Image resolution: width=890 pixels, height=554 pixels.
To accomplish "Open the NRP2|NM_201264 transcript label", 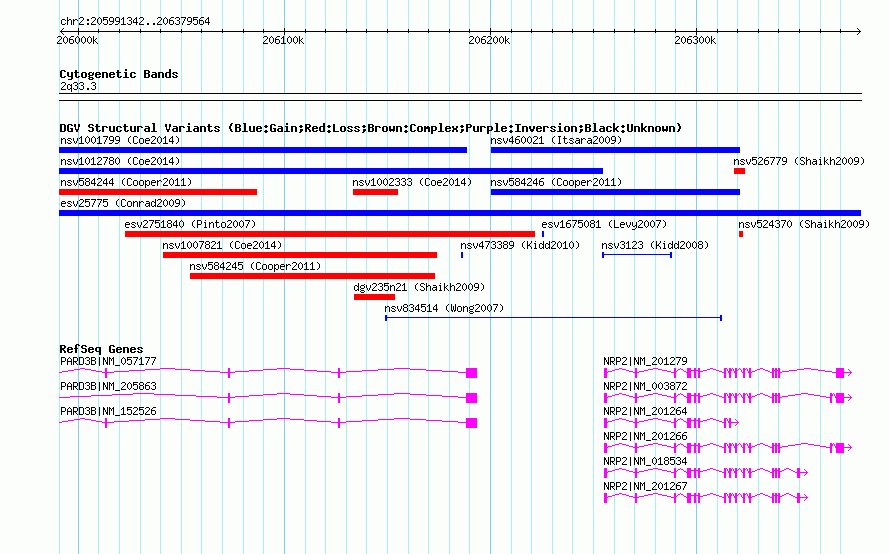I will coord(645,411).
